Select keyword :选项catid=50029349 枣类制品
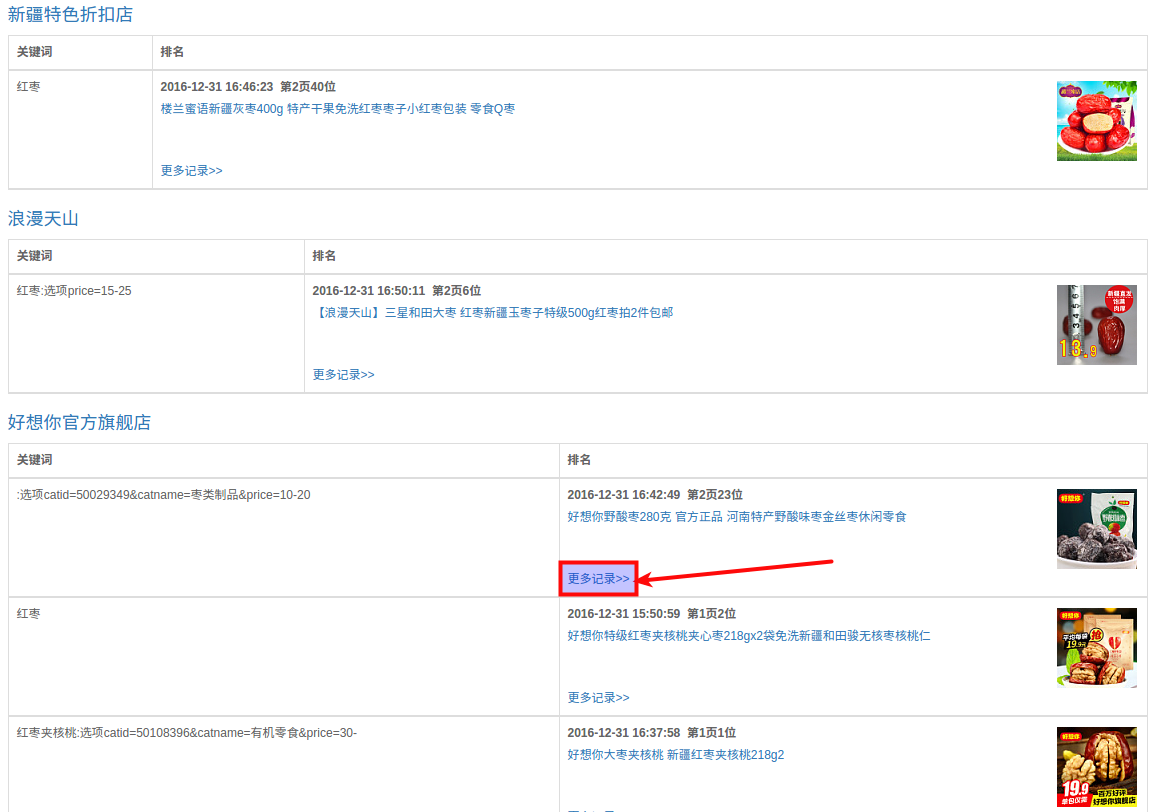Screen dimensions: 1153x812 [163, 495]
